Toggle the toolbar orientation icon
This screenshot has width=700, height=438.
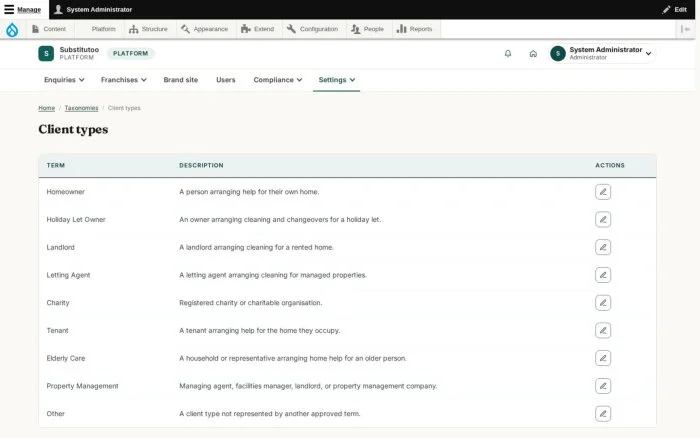[685, 29]
